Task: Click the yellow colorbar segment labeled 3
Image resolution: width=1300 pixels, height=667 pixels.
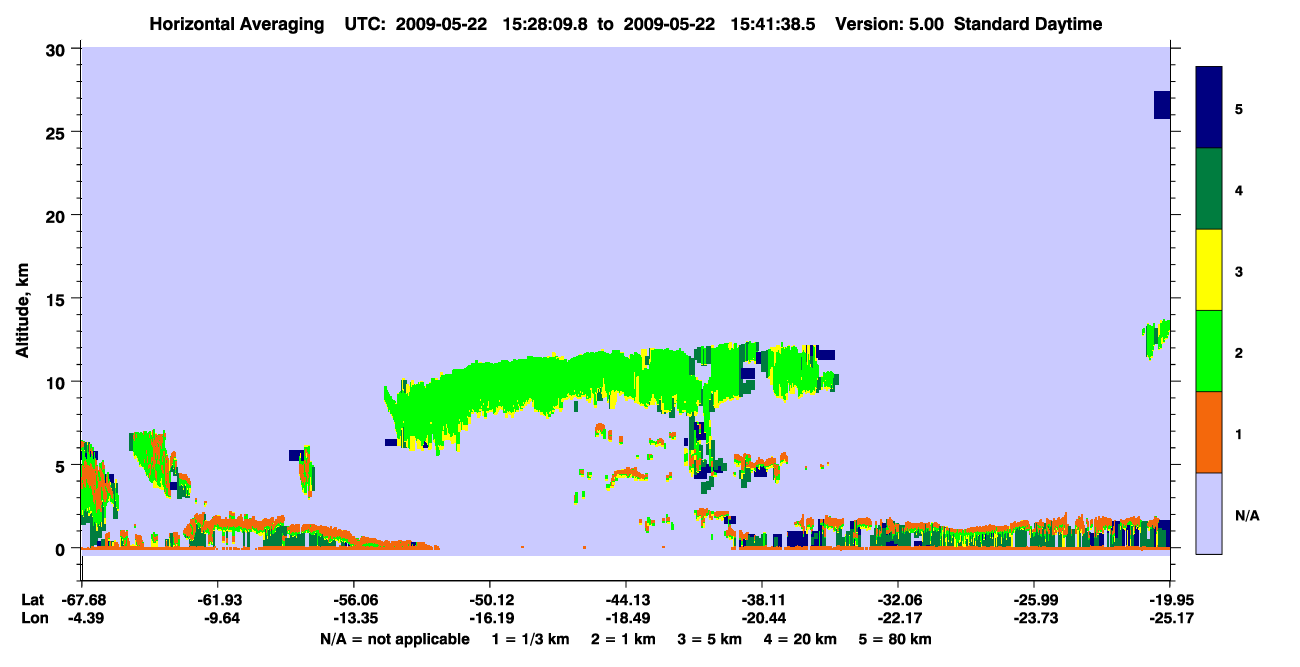Action: click(x=1209, y=270)
